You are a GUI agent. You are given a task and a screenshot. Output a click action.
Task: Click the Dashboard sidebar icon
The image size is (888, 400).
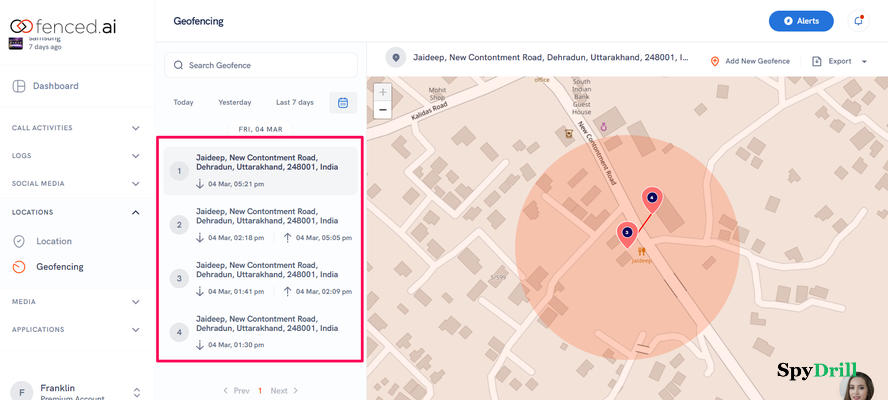tap(20, 86)
